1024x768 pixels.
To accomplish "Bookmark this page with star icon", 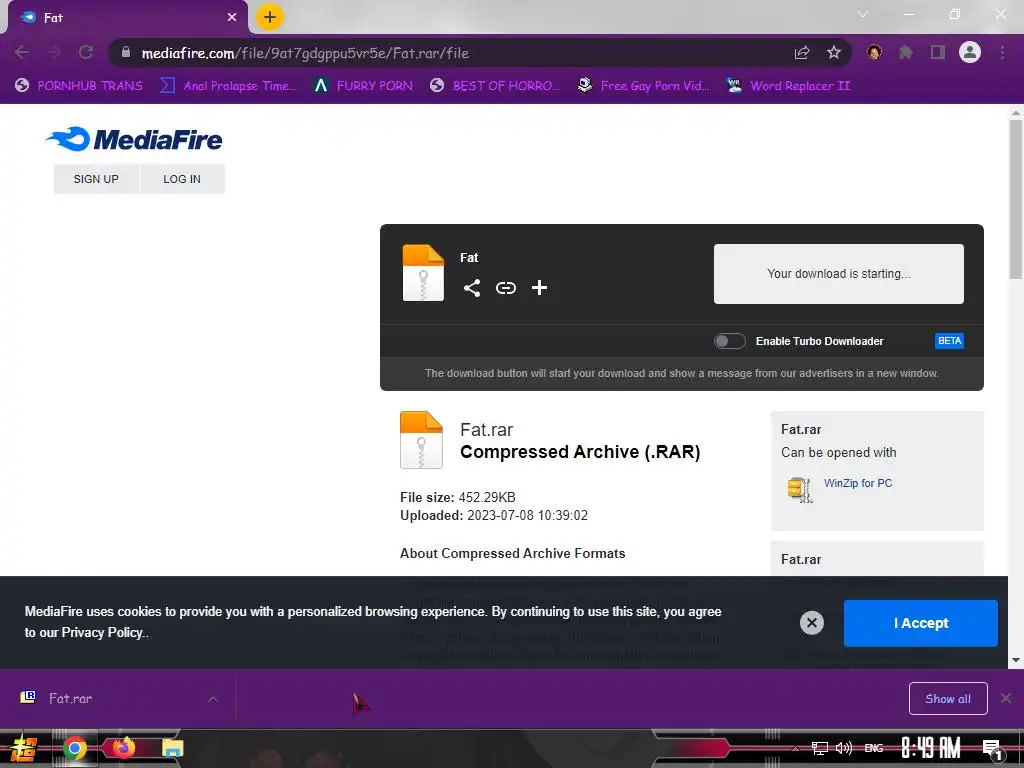I will 833,53.
